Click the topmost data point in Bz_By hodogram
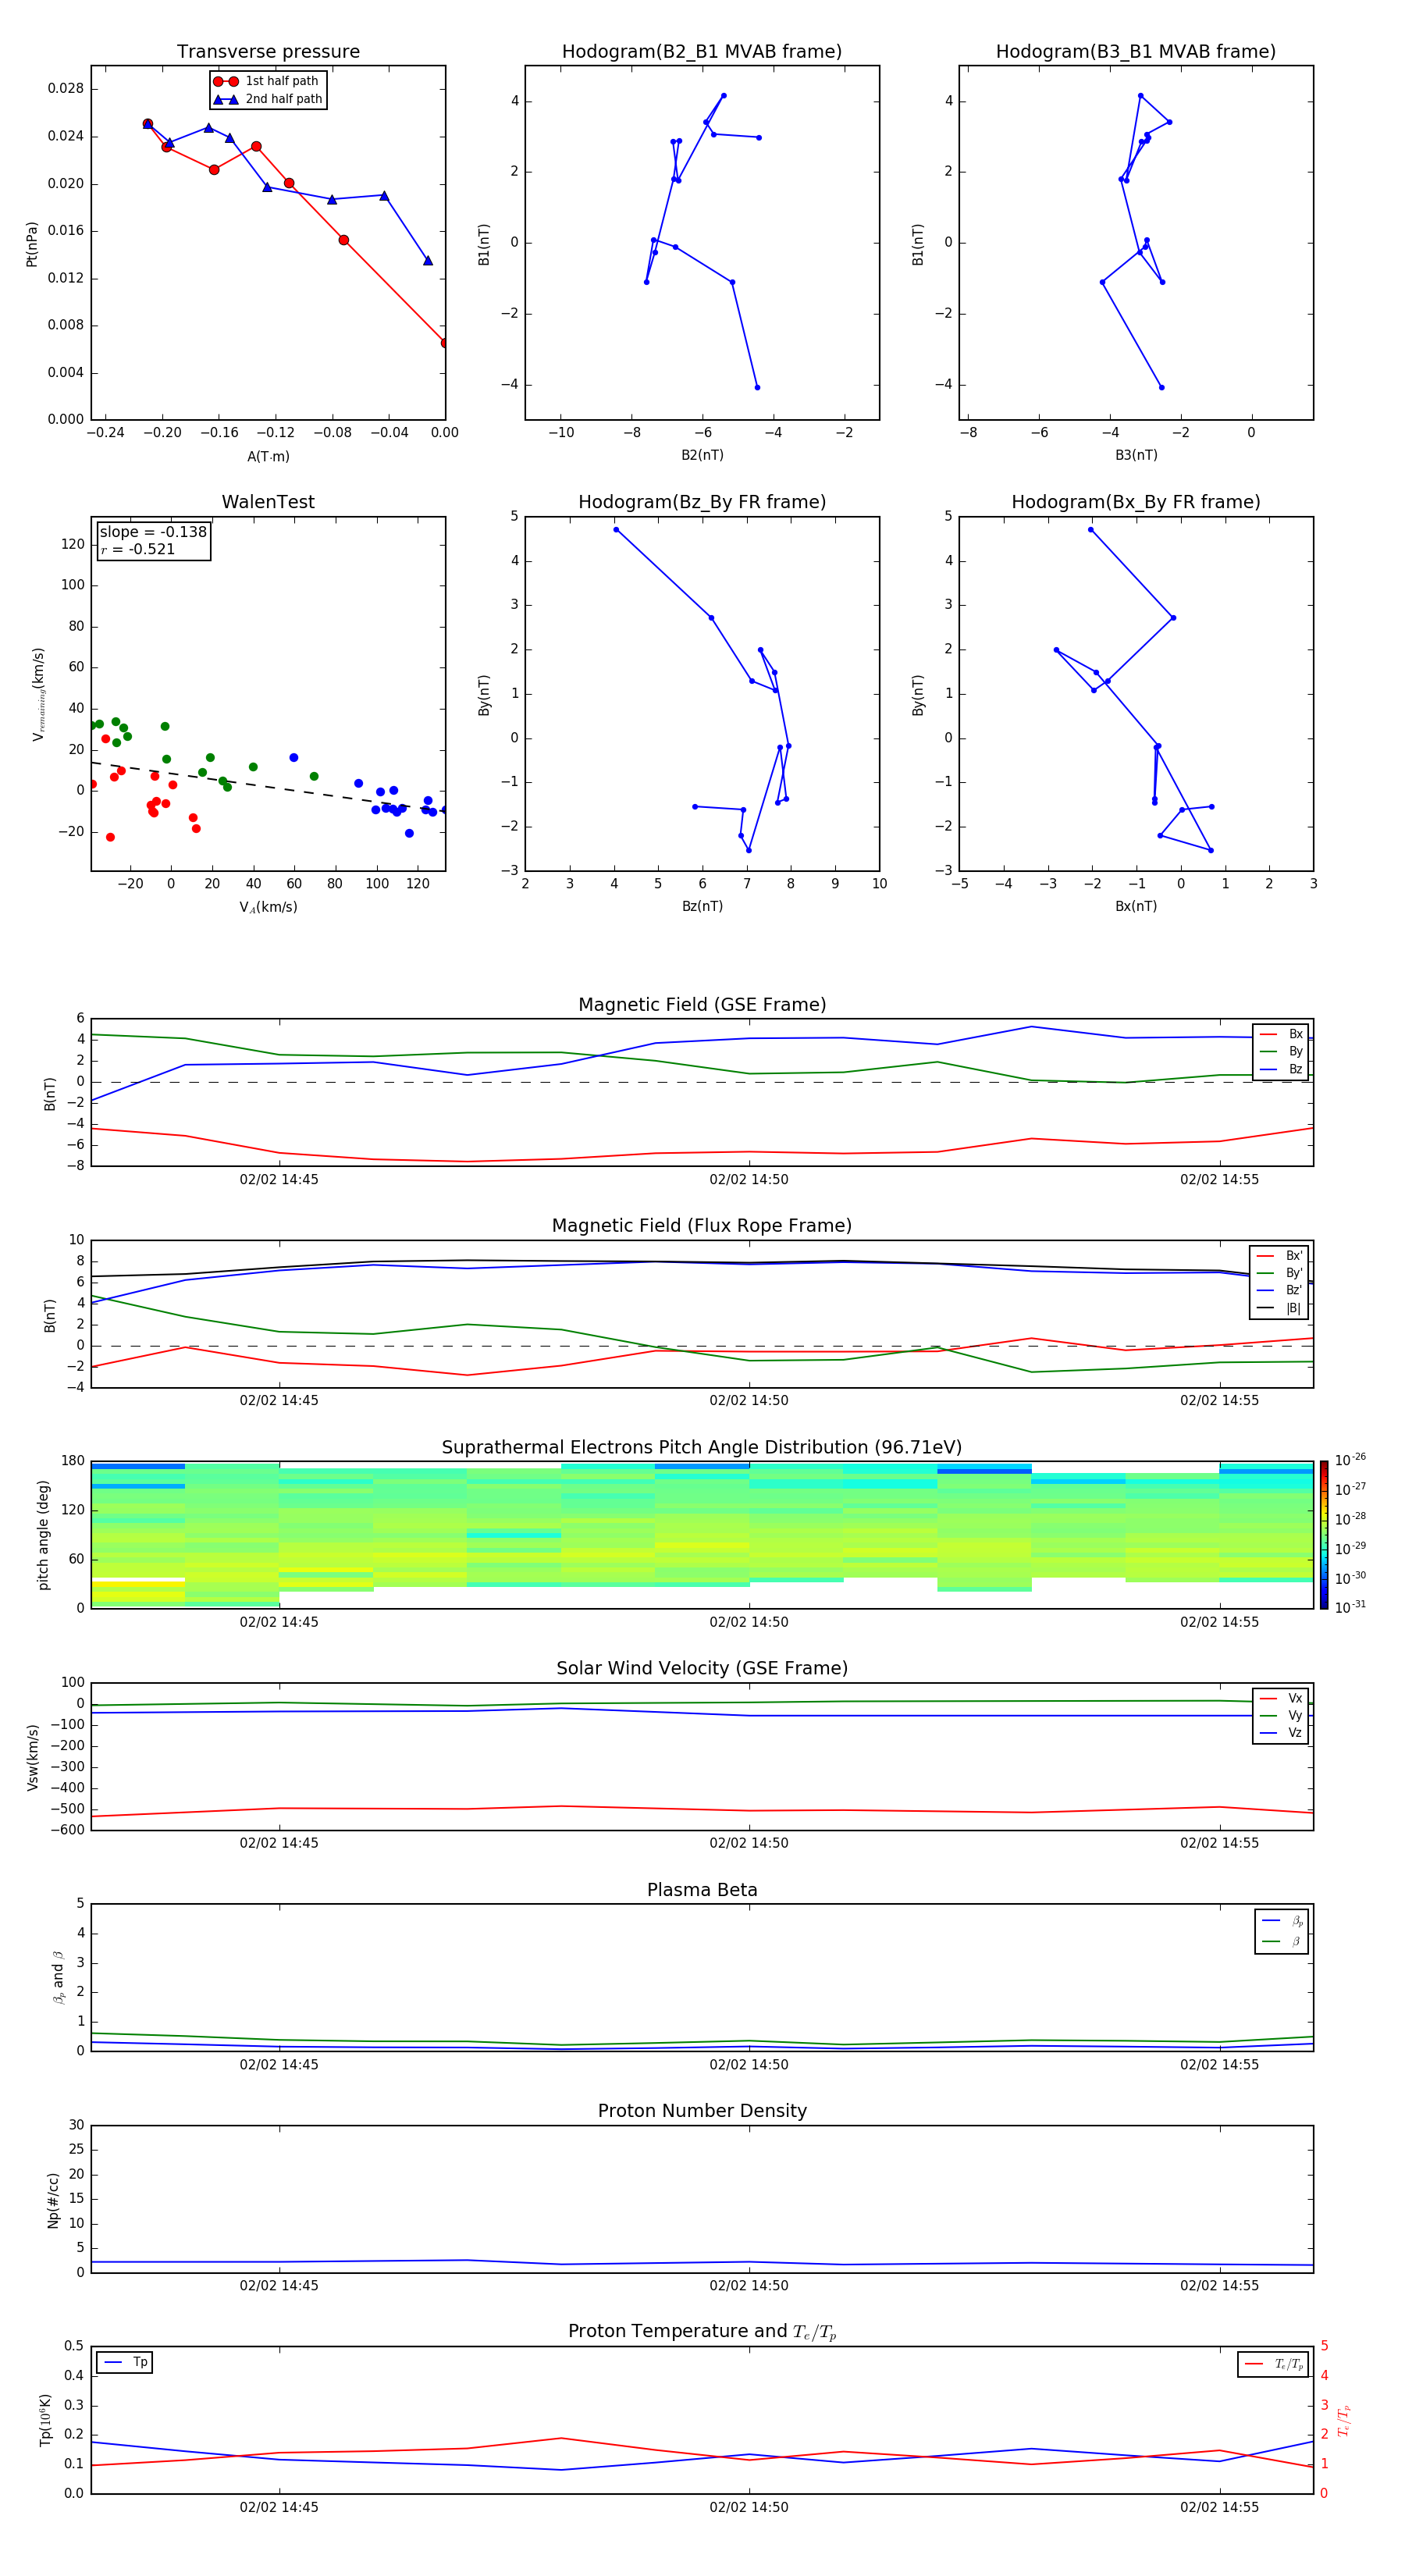Image resolution: width=1405 pixels, height=2576 pixels. coord(616,529)
